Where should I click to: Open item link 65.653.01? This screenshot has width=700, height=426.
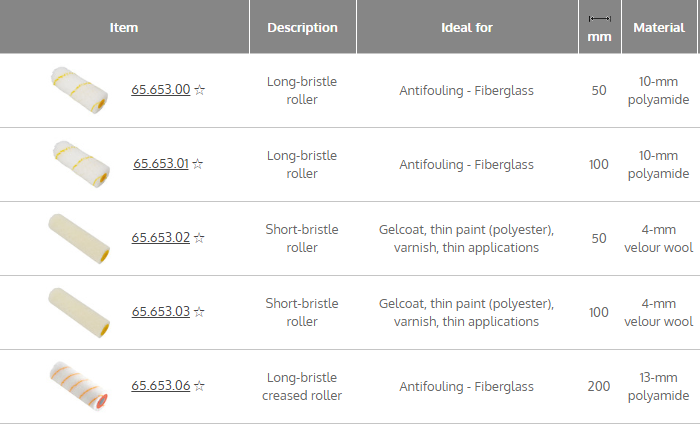click(160, 164)
